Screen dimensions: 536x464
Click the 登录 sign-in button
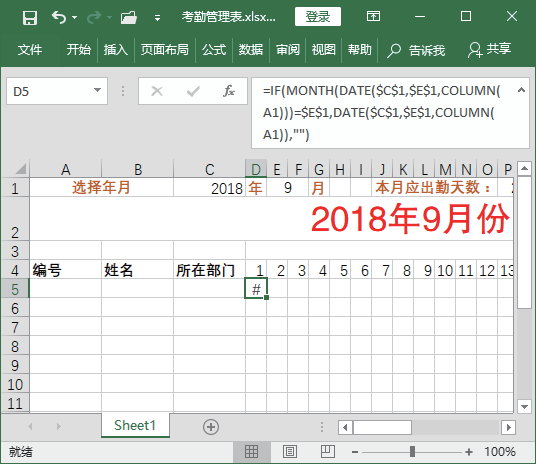pos(318,16)
